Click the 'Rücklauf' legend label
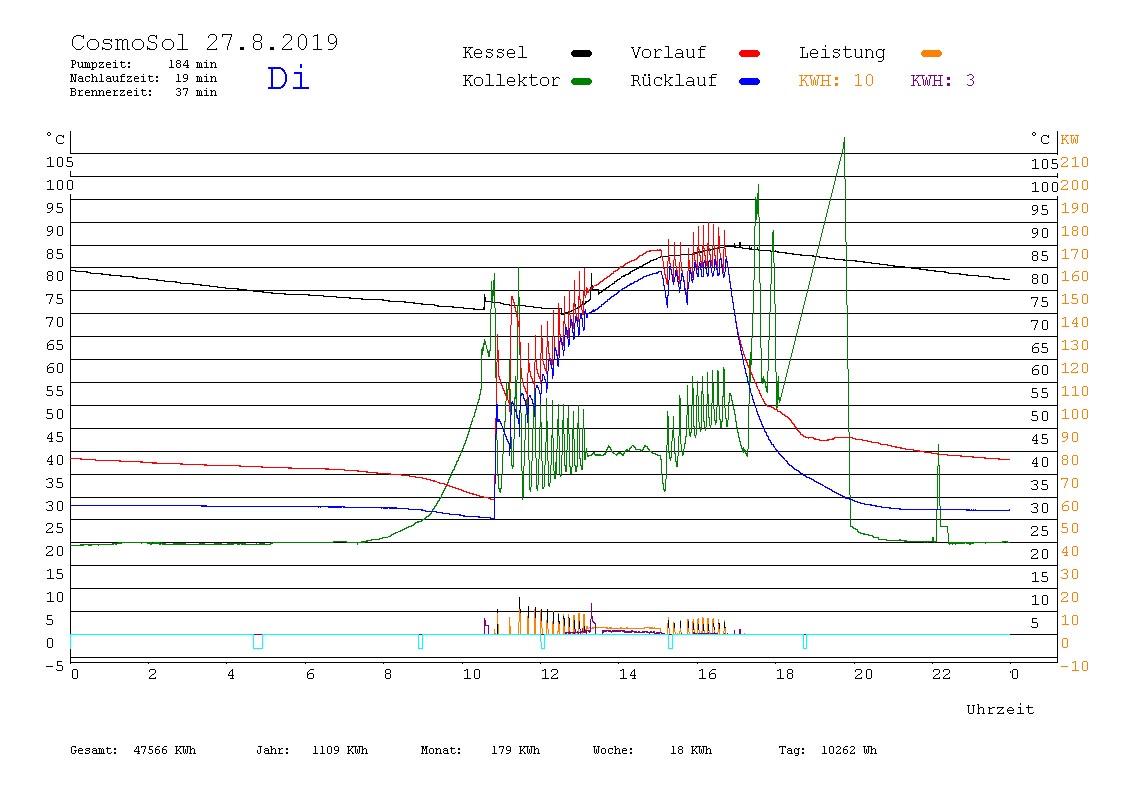Image resolution: width=1148 pixels, height=812 pixels. [674, 81]
